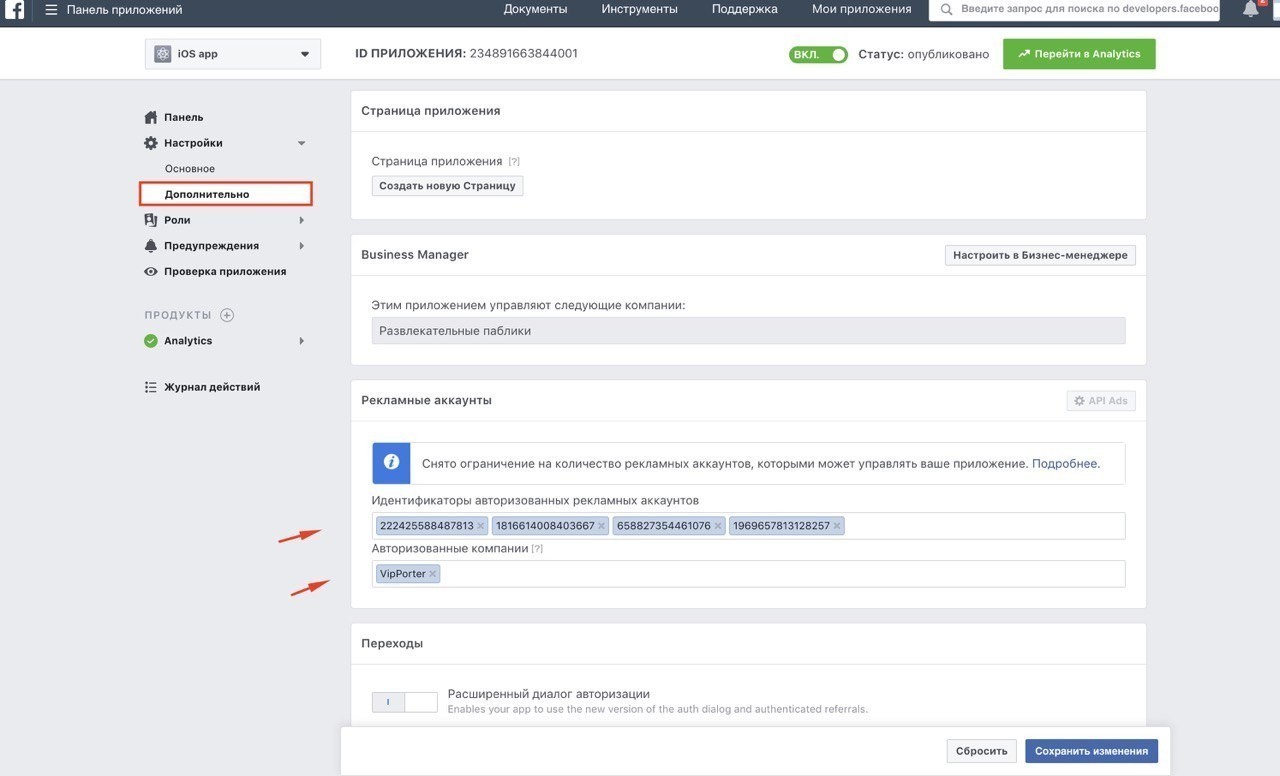1280x776 pixels.
Task: Select Дополнительно settings item
Action: 226,194
